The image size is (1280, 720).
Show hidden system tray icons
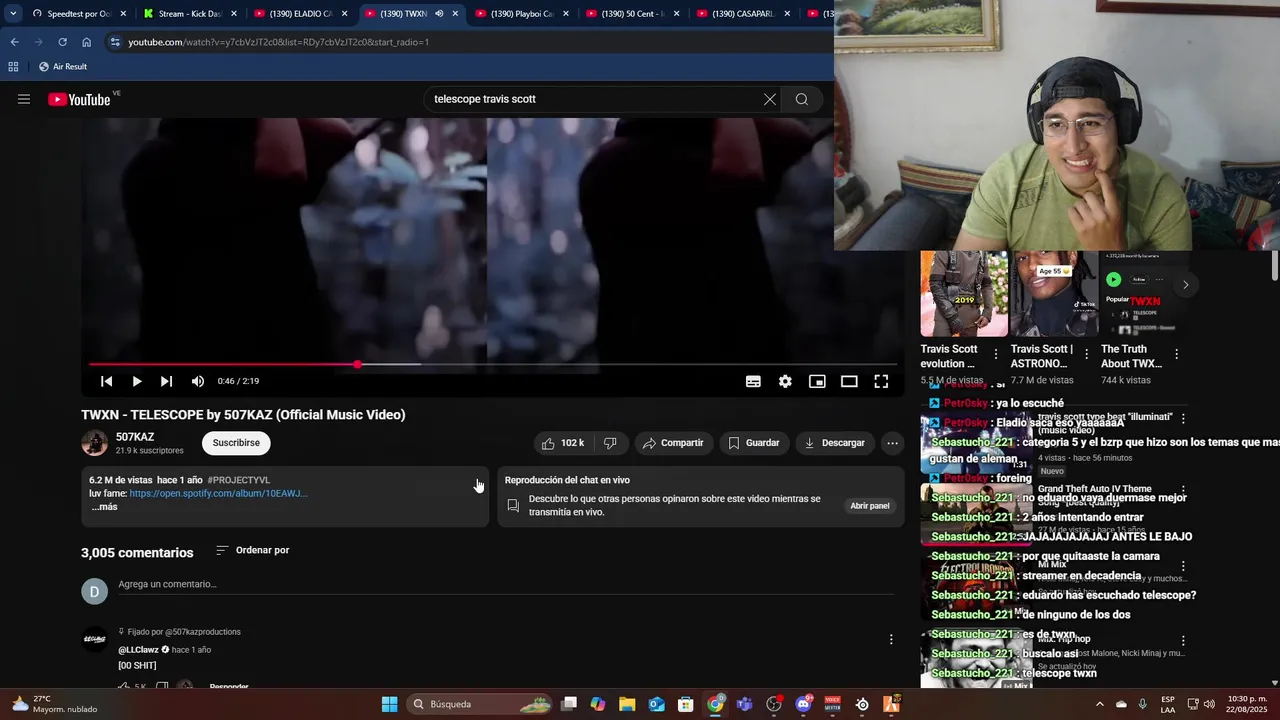coord(1099,704)
